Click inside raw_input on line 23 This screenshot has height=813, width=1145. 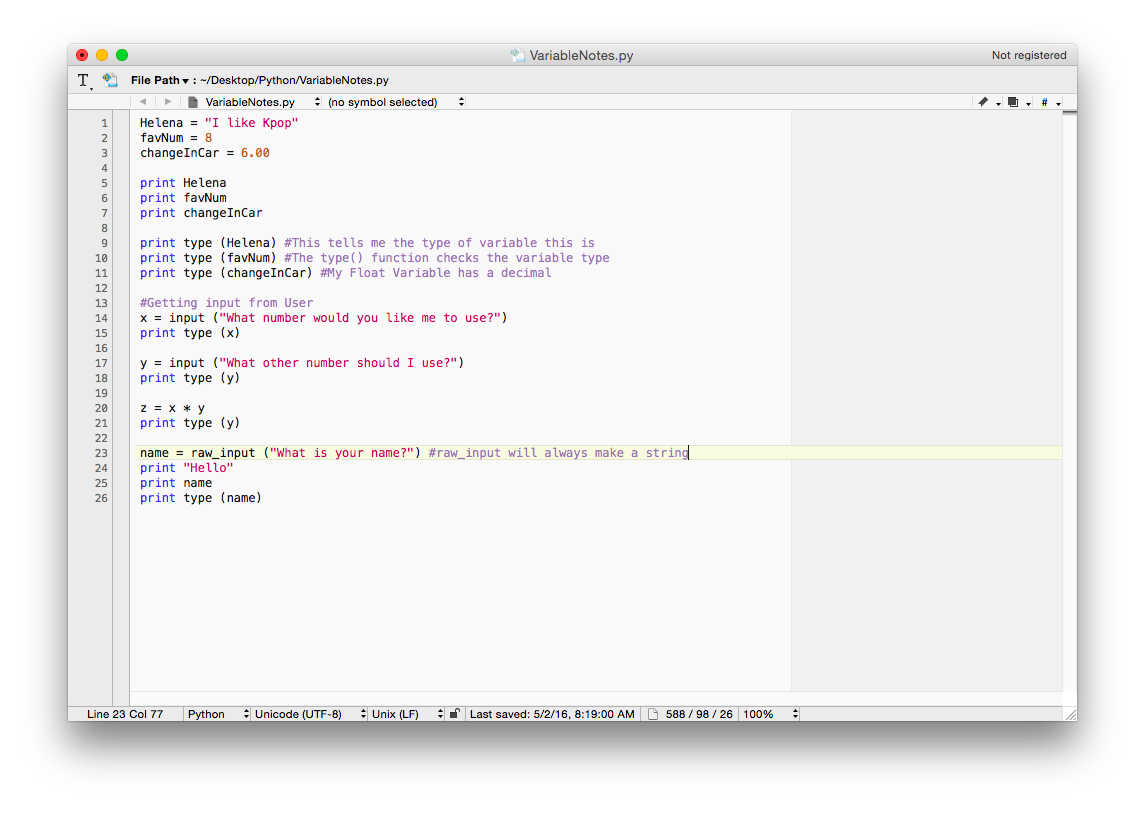coord(223,453)
